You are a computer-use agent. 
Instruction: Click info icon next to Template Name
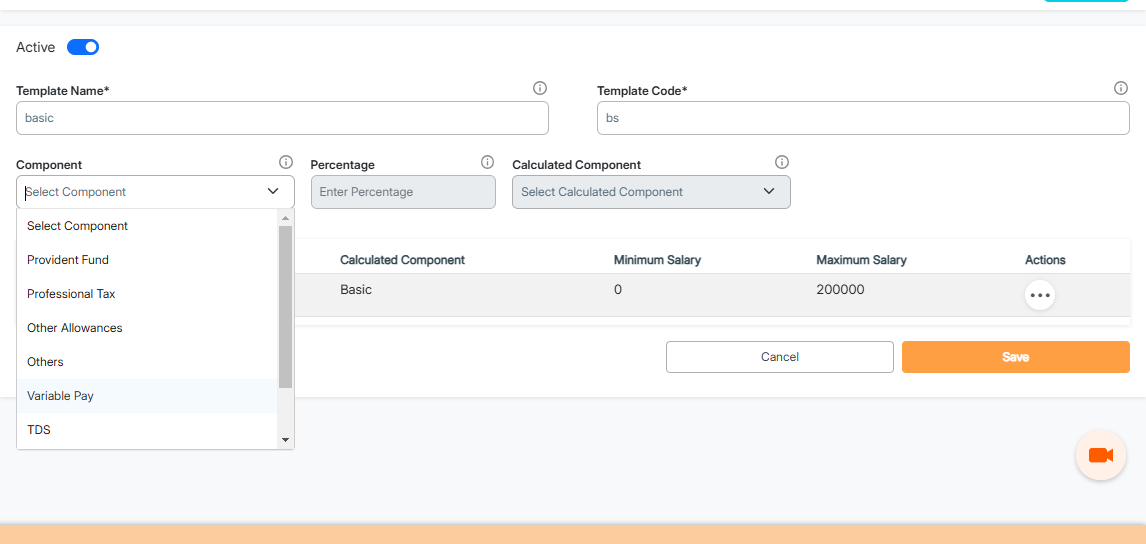[x=540, y=88]
